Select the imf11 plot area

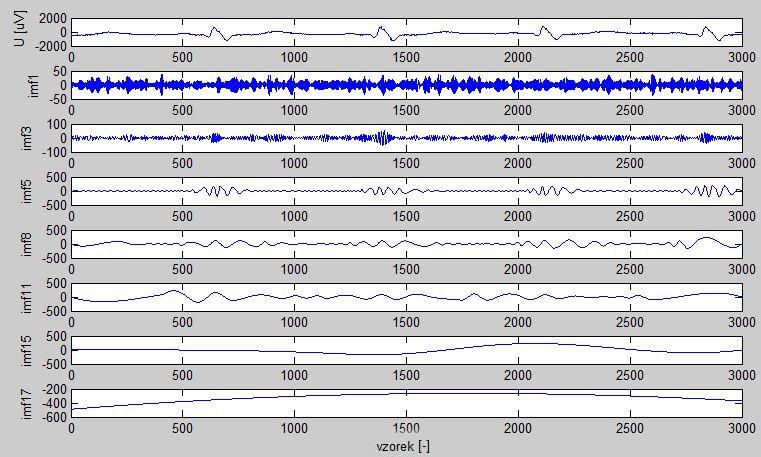click(407, 297)
